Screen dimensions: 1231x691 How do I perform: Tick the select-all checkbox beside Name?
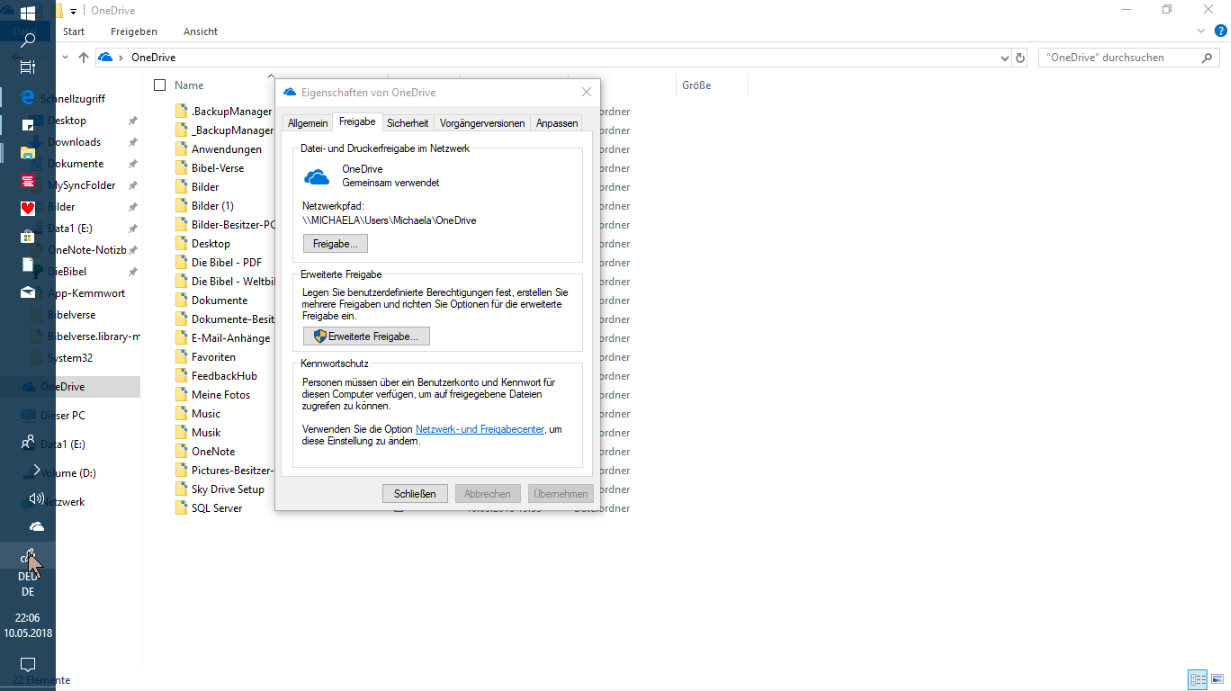(160, 85)
